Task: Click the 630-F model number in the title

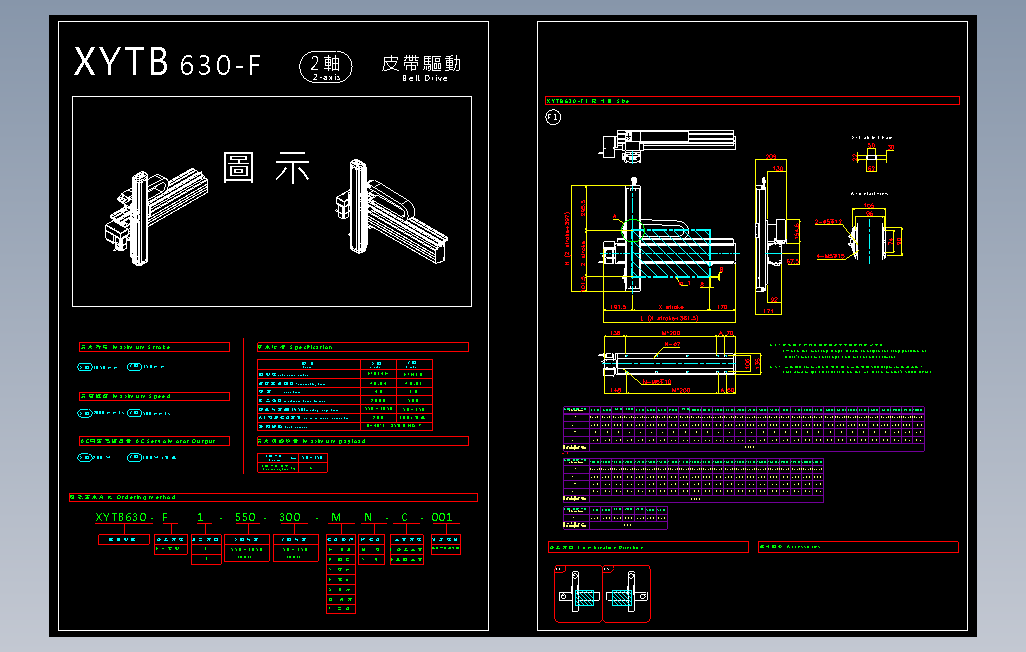Action: point(220,65)
